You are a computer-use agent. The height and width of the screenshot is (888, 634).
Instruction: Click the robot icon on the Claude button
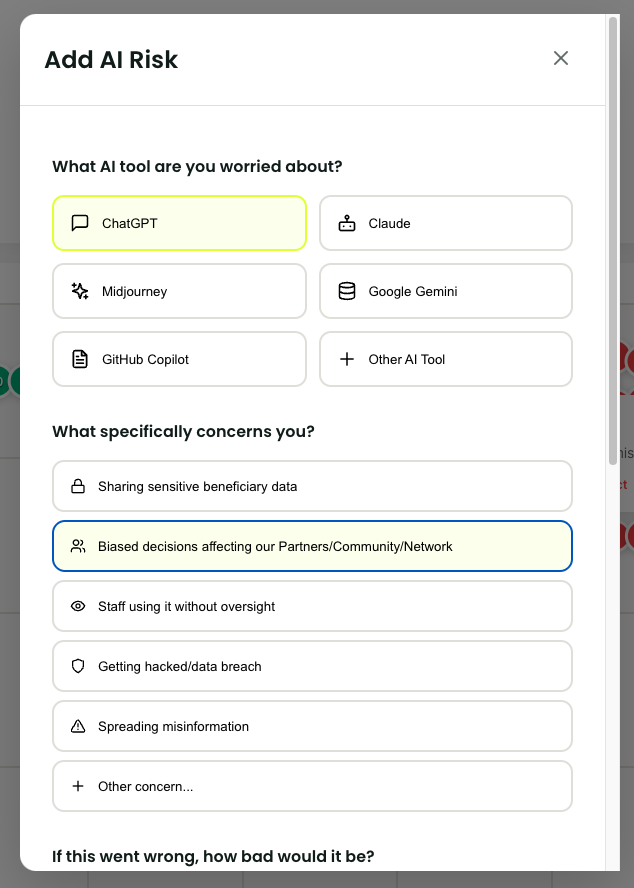[x=346, y=223]
